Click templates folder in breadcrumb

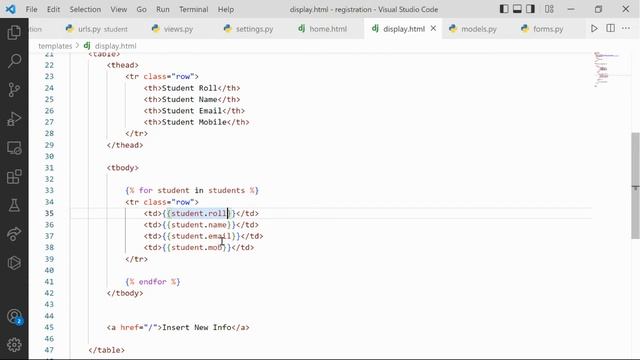[x=55, y=46]
